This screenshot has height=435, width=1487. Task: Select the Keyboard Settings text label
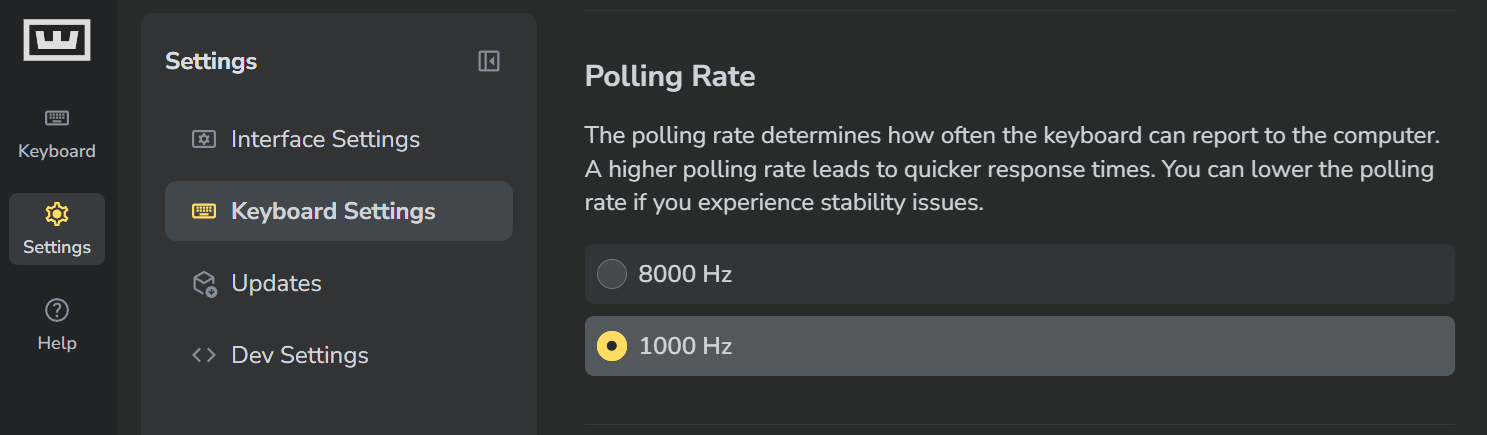(x=333, y=211)
